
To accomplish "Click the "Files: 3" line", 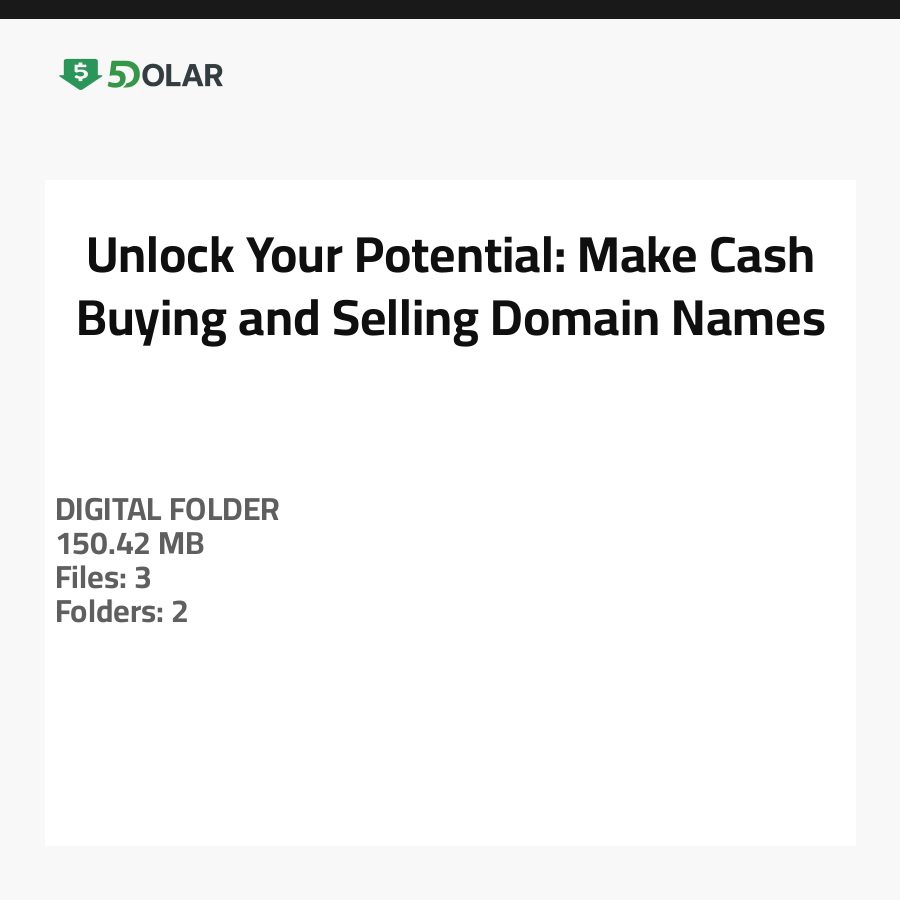I will pos(103,578).
